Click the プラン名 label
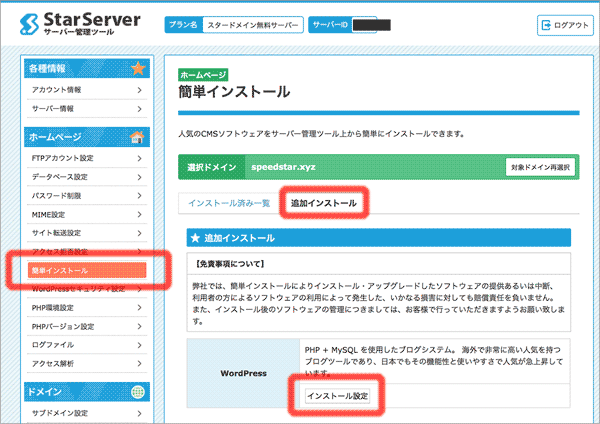The width and height of the screenshot is (600, 424). tap(183, 25)
